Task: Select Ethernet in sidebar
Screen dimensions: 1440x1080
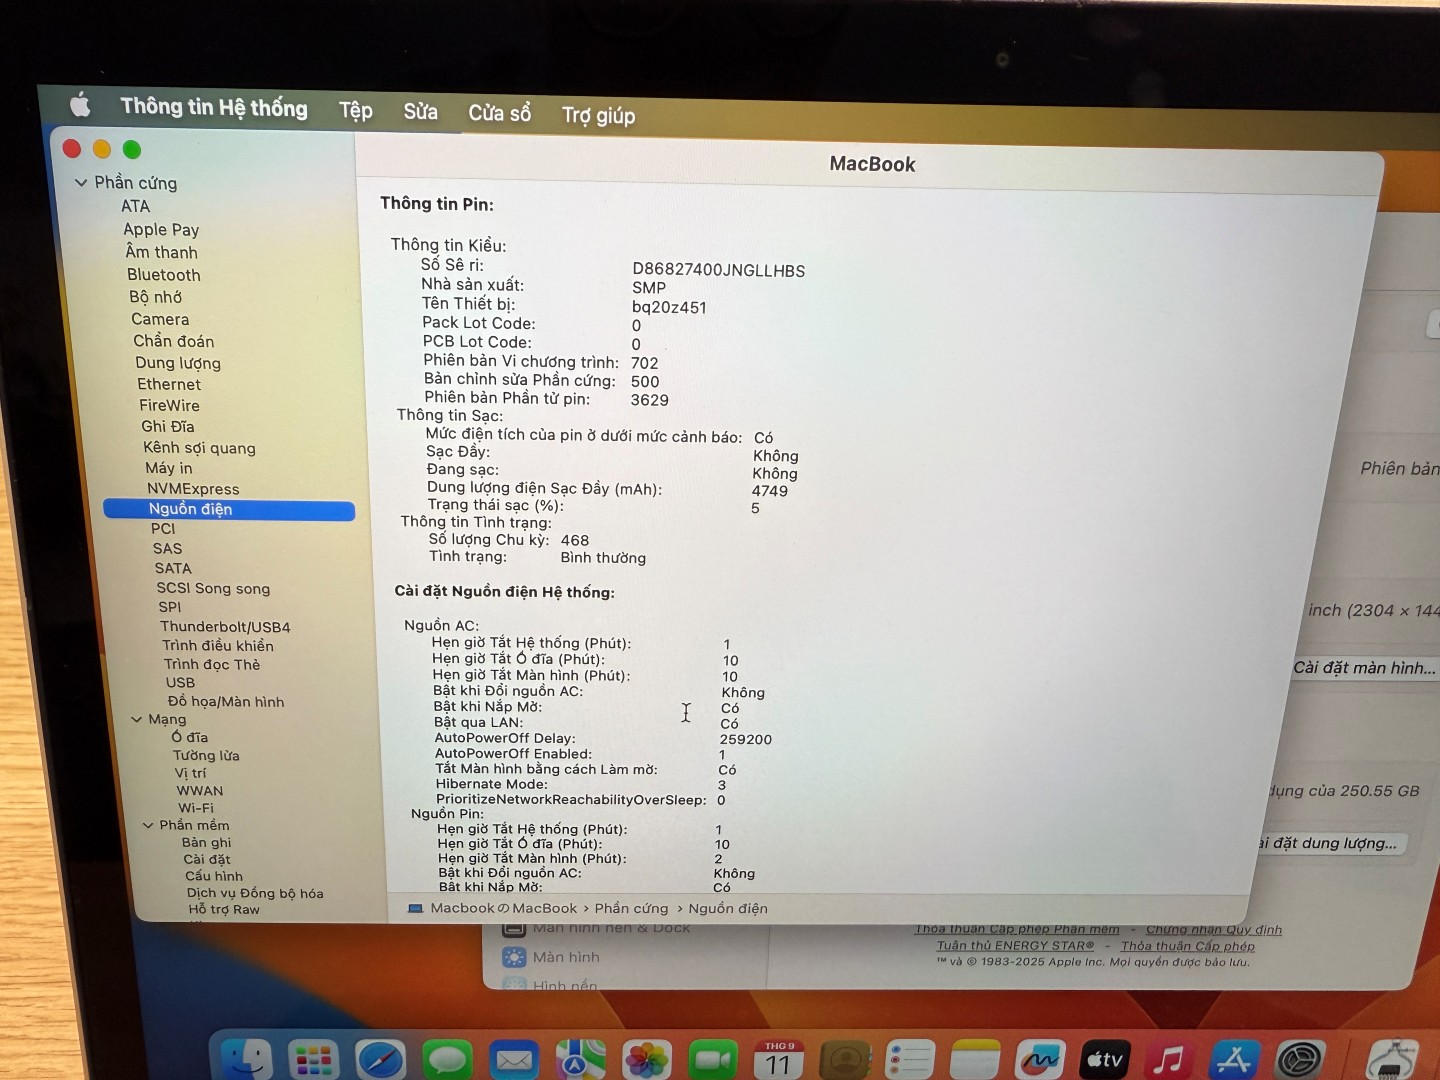Action: coord(169,384)
